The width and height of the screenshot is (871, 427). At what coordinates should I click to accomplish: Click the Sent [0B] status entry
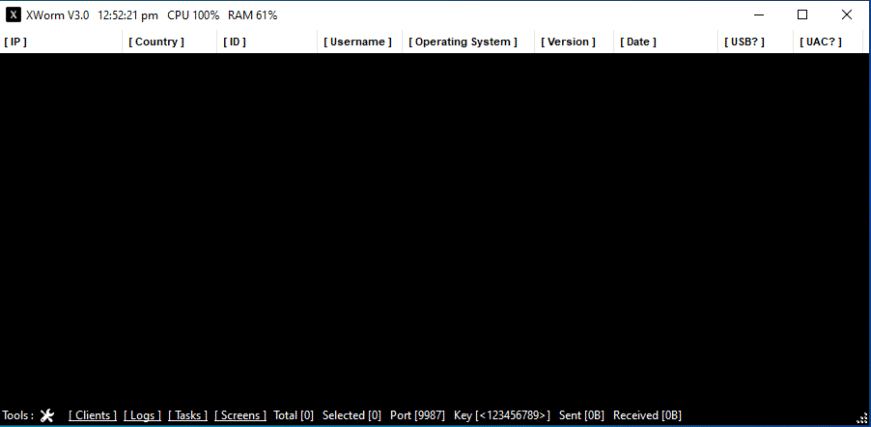(x=582, y=415)
